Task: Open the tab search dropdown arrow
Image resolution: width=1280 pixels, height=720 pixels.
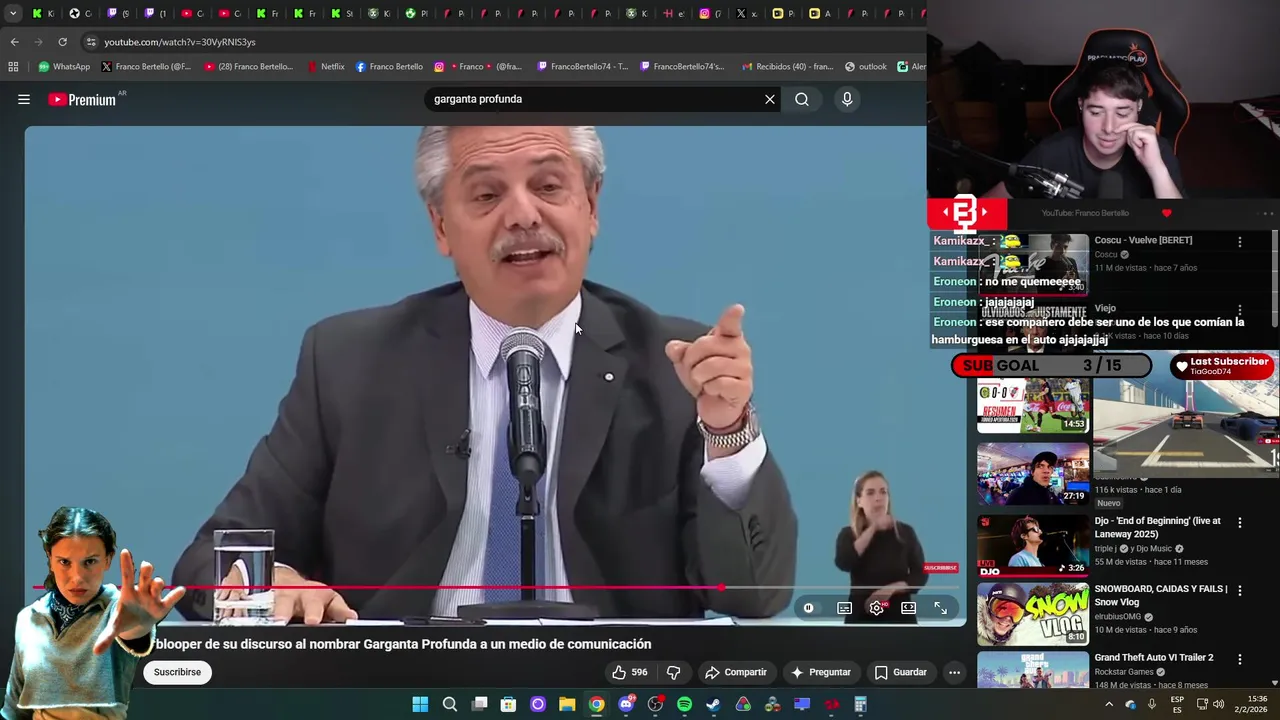Action: (13, 14)
